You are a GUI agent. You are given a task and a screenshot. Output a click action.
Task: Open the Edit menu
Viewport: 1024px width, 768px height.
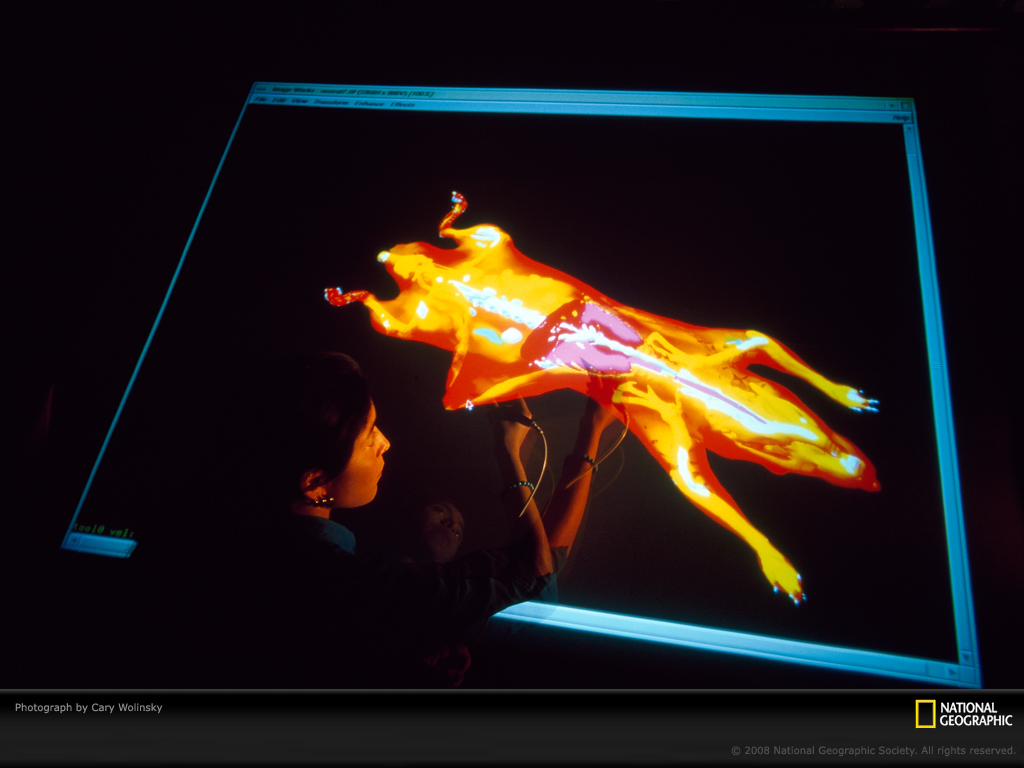point(279,100)
